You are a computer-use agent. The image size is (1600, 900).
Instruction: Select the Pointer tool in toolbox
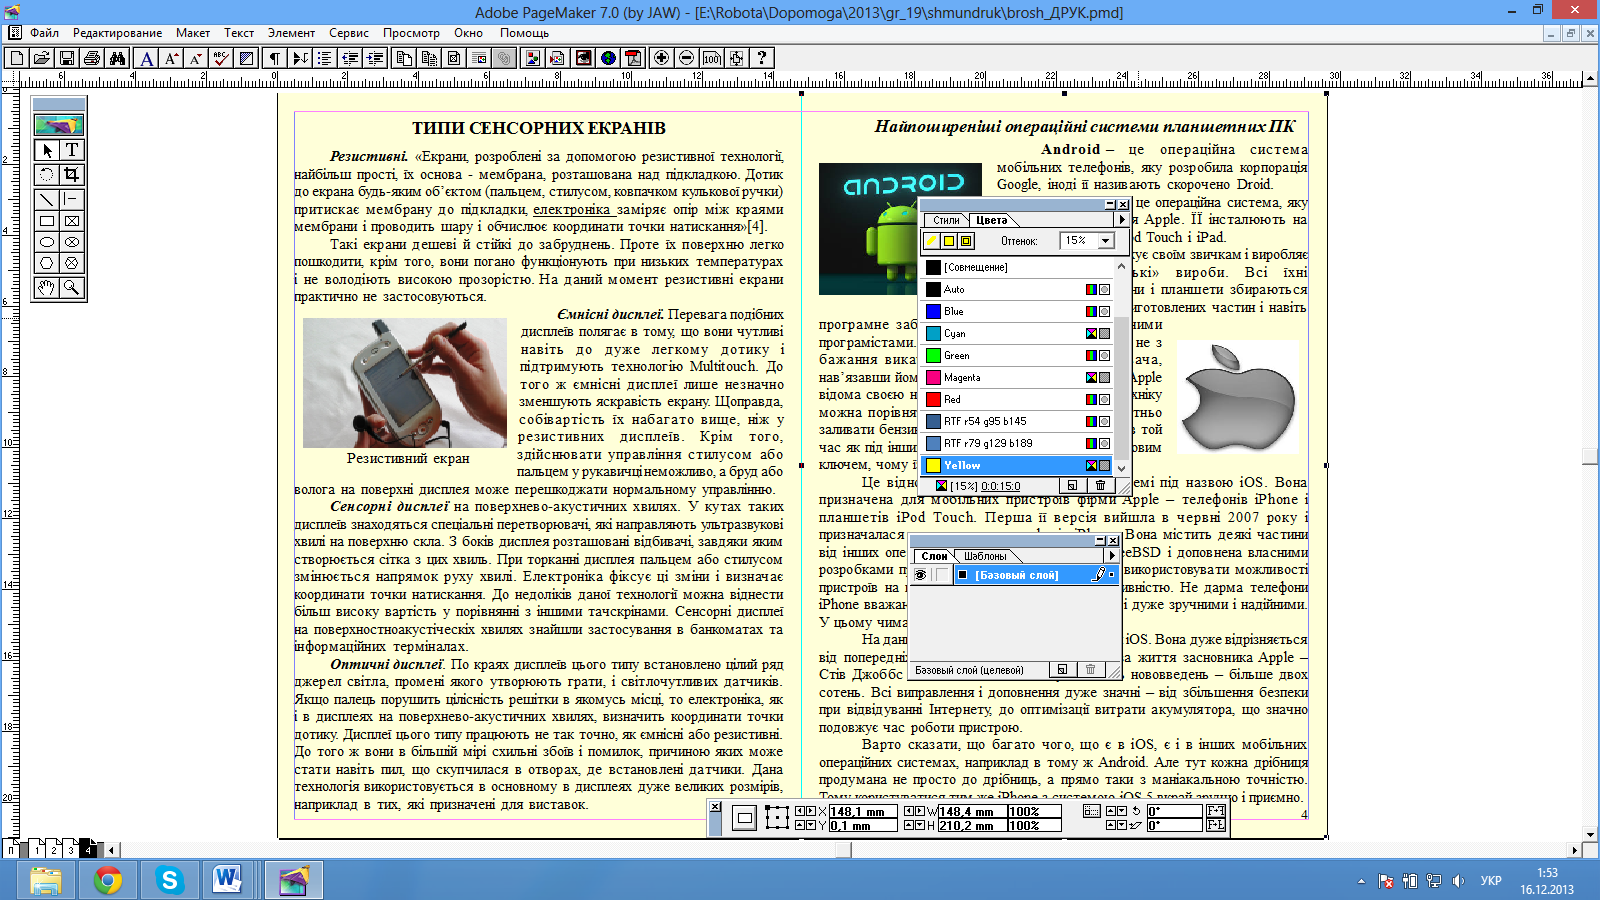47,150
